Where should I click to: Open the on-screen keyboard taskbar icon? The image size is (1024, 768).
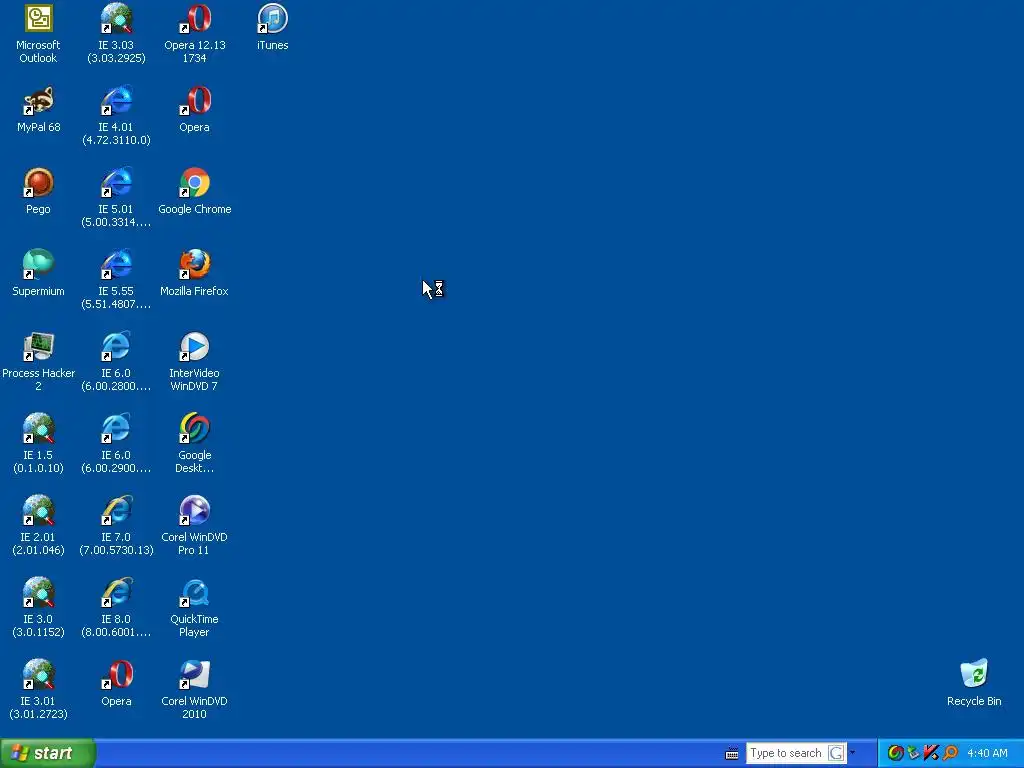point(732,754)
